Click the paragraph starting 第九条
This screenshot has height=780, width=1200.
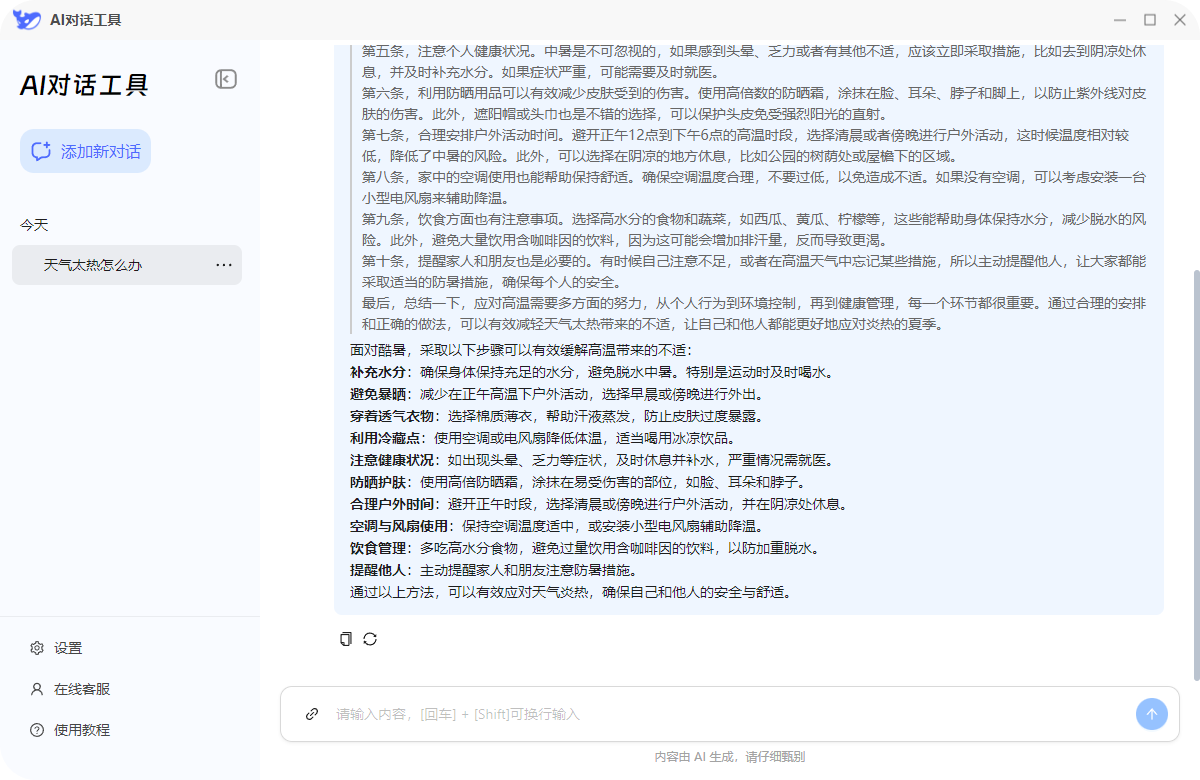(x=754, y=230)
